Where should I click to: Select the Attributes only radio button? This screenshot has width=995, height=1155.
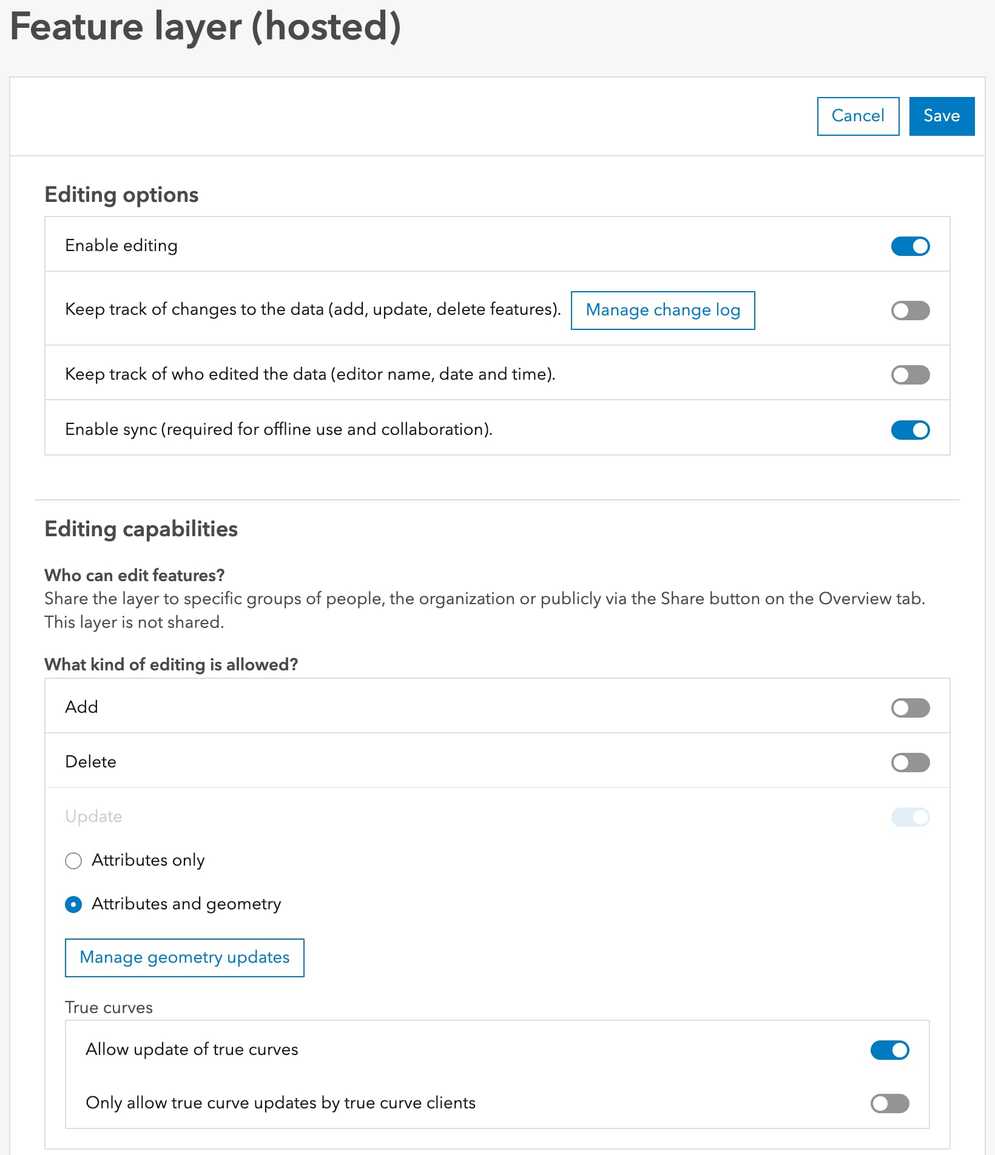[x=73, y=860]
